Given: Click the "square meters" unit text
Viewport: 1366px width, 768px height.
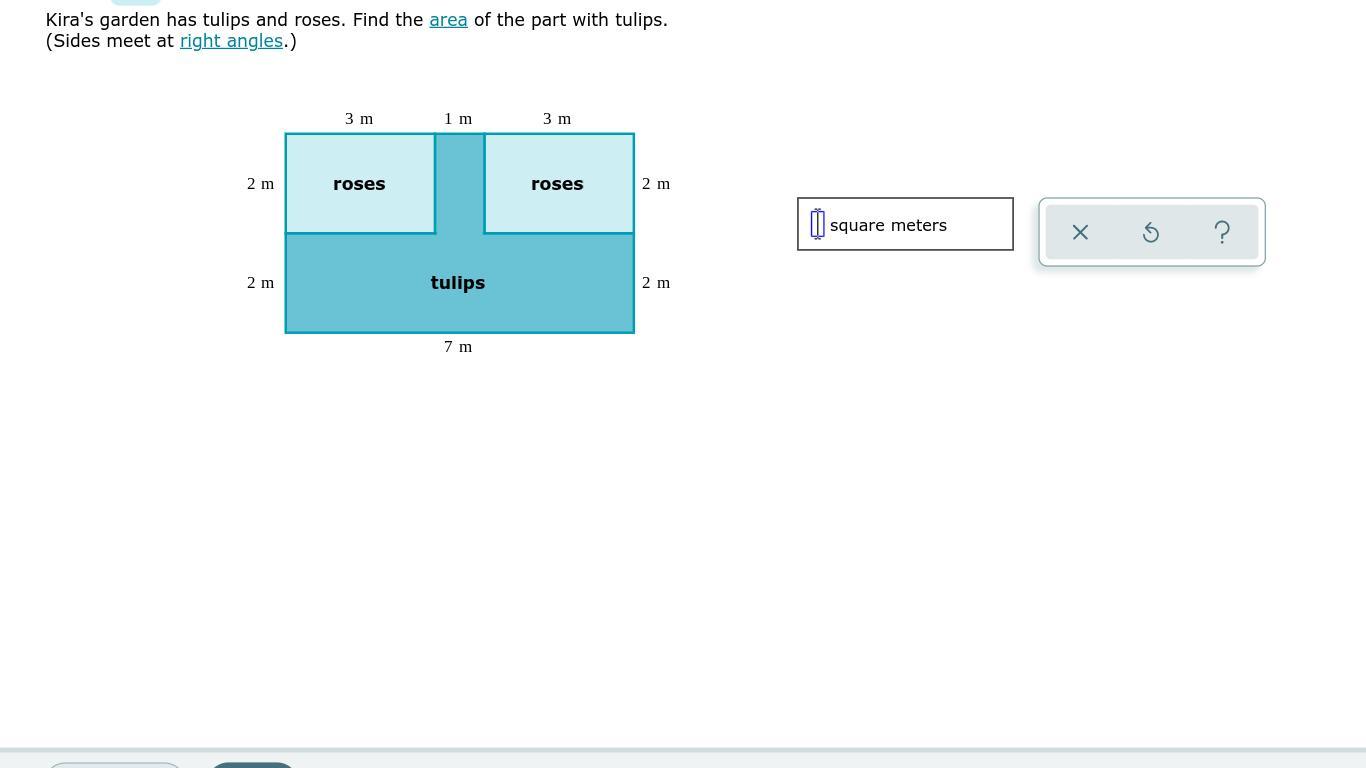Looking at the screenshot, I should (888, 225).
